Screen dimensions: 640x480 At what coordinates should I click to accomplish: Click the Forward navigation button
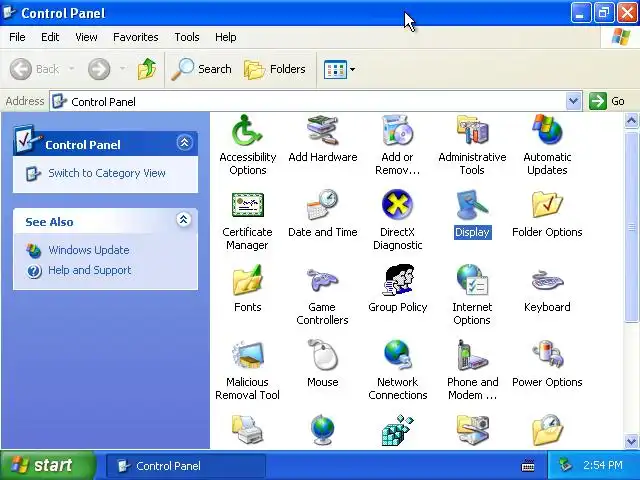99,69
